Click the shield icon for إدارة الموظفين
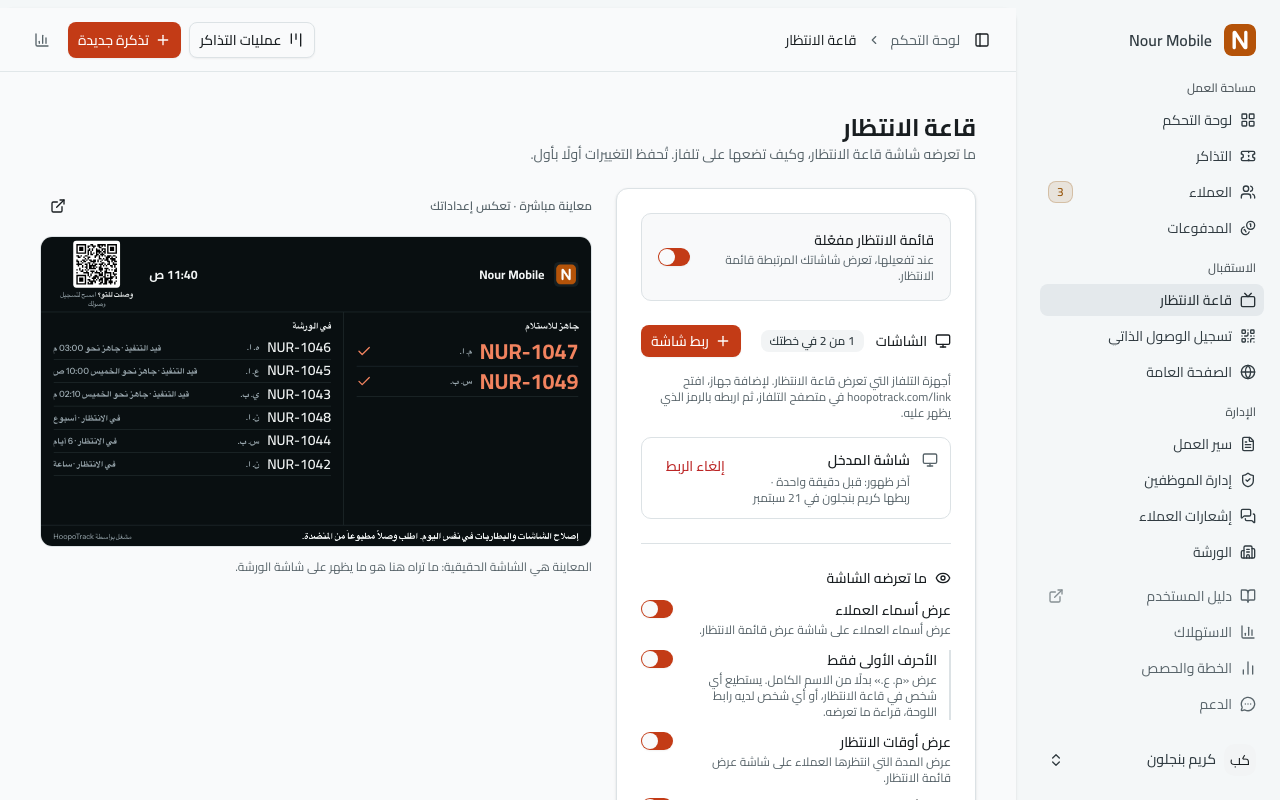The height and width of the screenshot is (800, 1280). [1248, 480]
